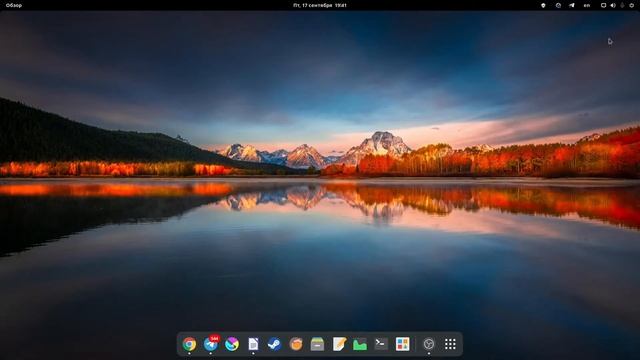640x360 pixels.
Task: Show all applications grid
Action: pos(450,344)
